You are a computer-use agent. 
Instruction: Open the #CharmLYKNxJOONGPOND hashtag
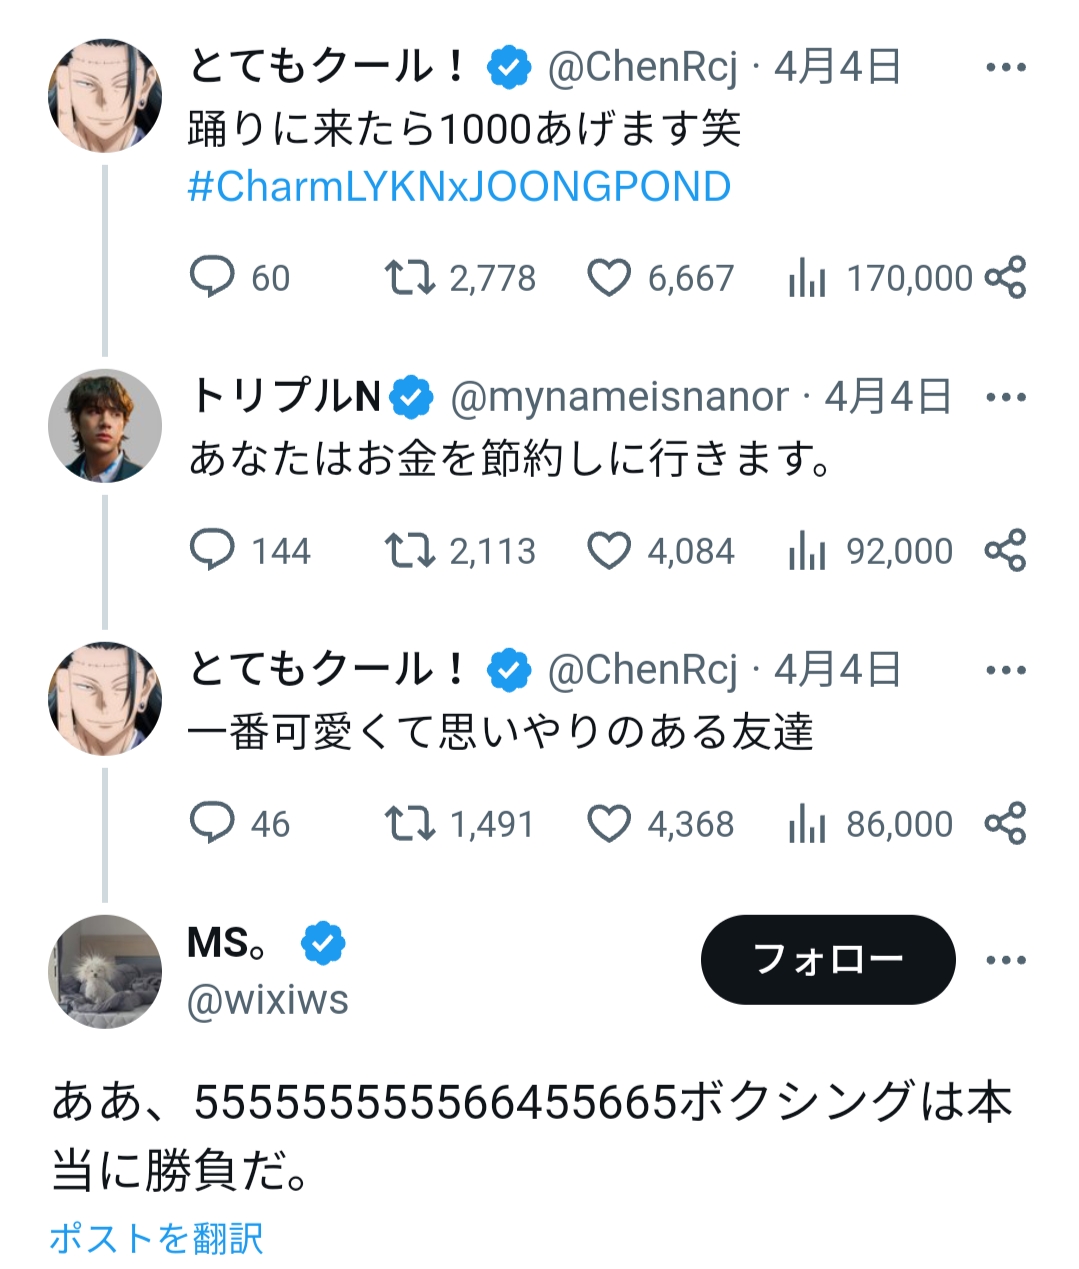coord(459,187)
